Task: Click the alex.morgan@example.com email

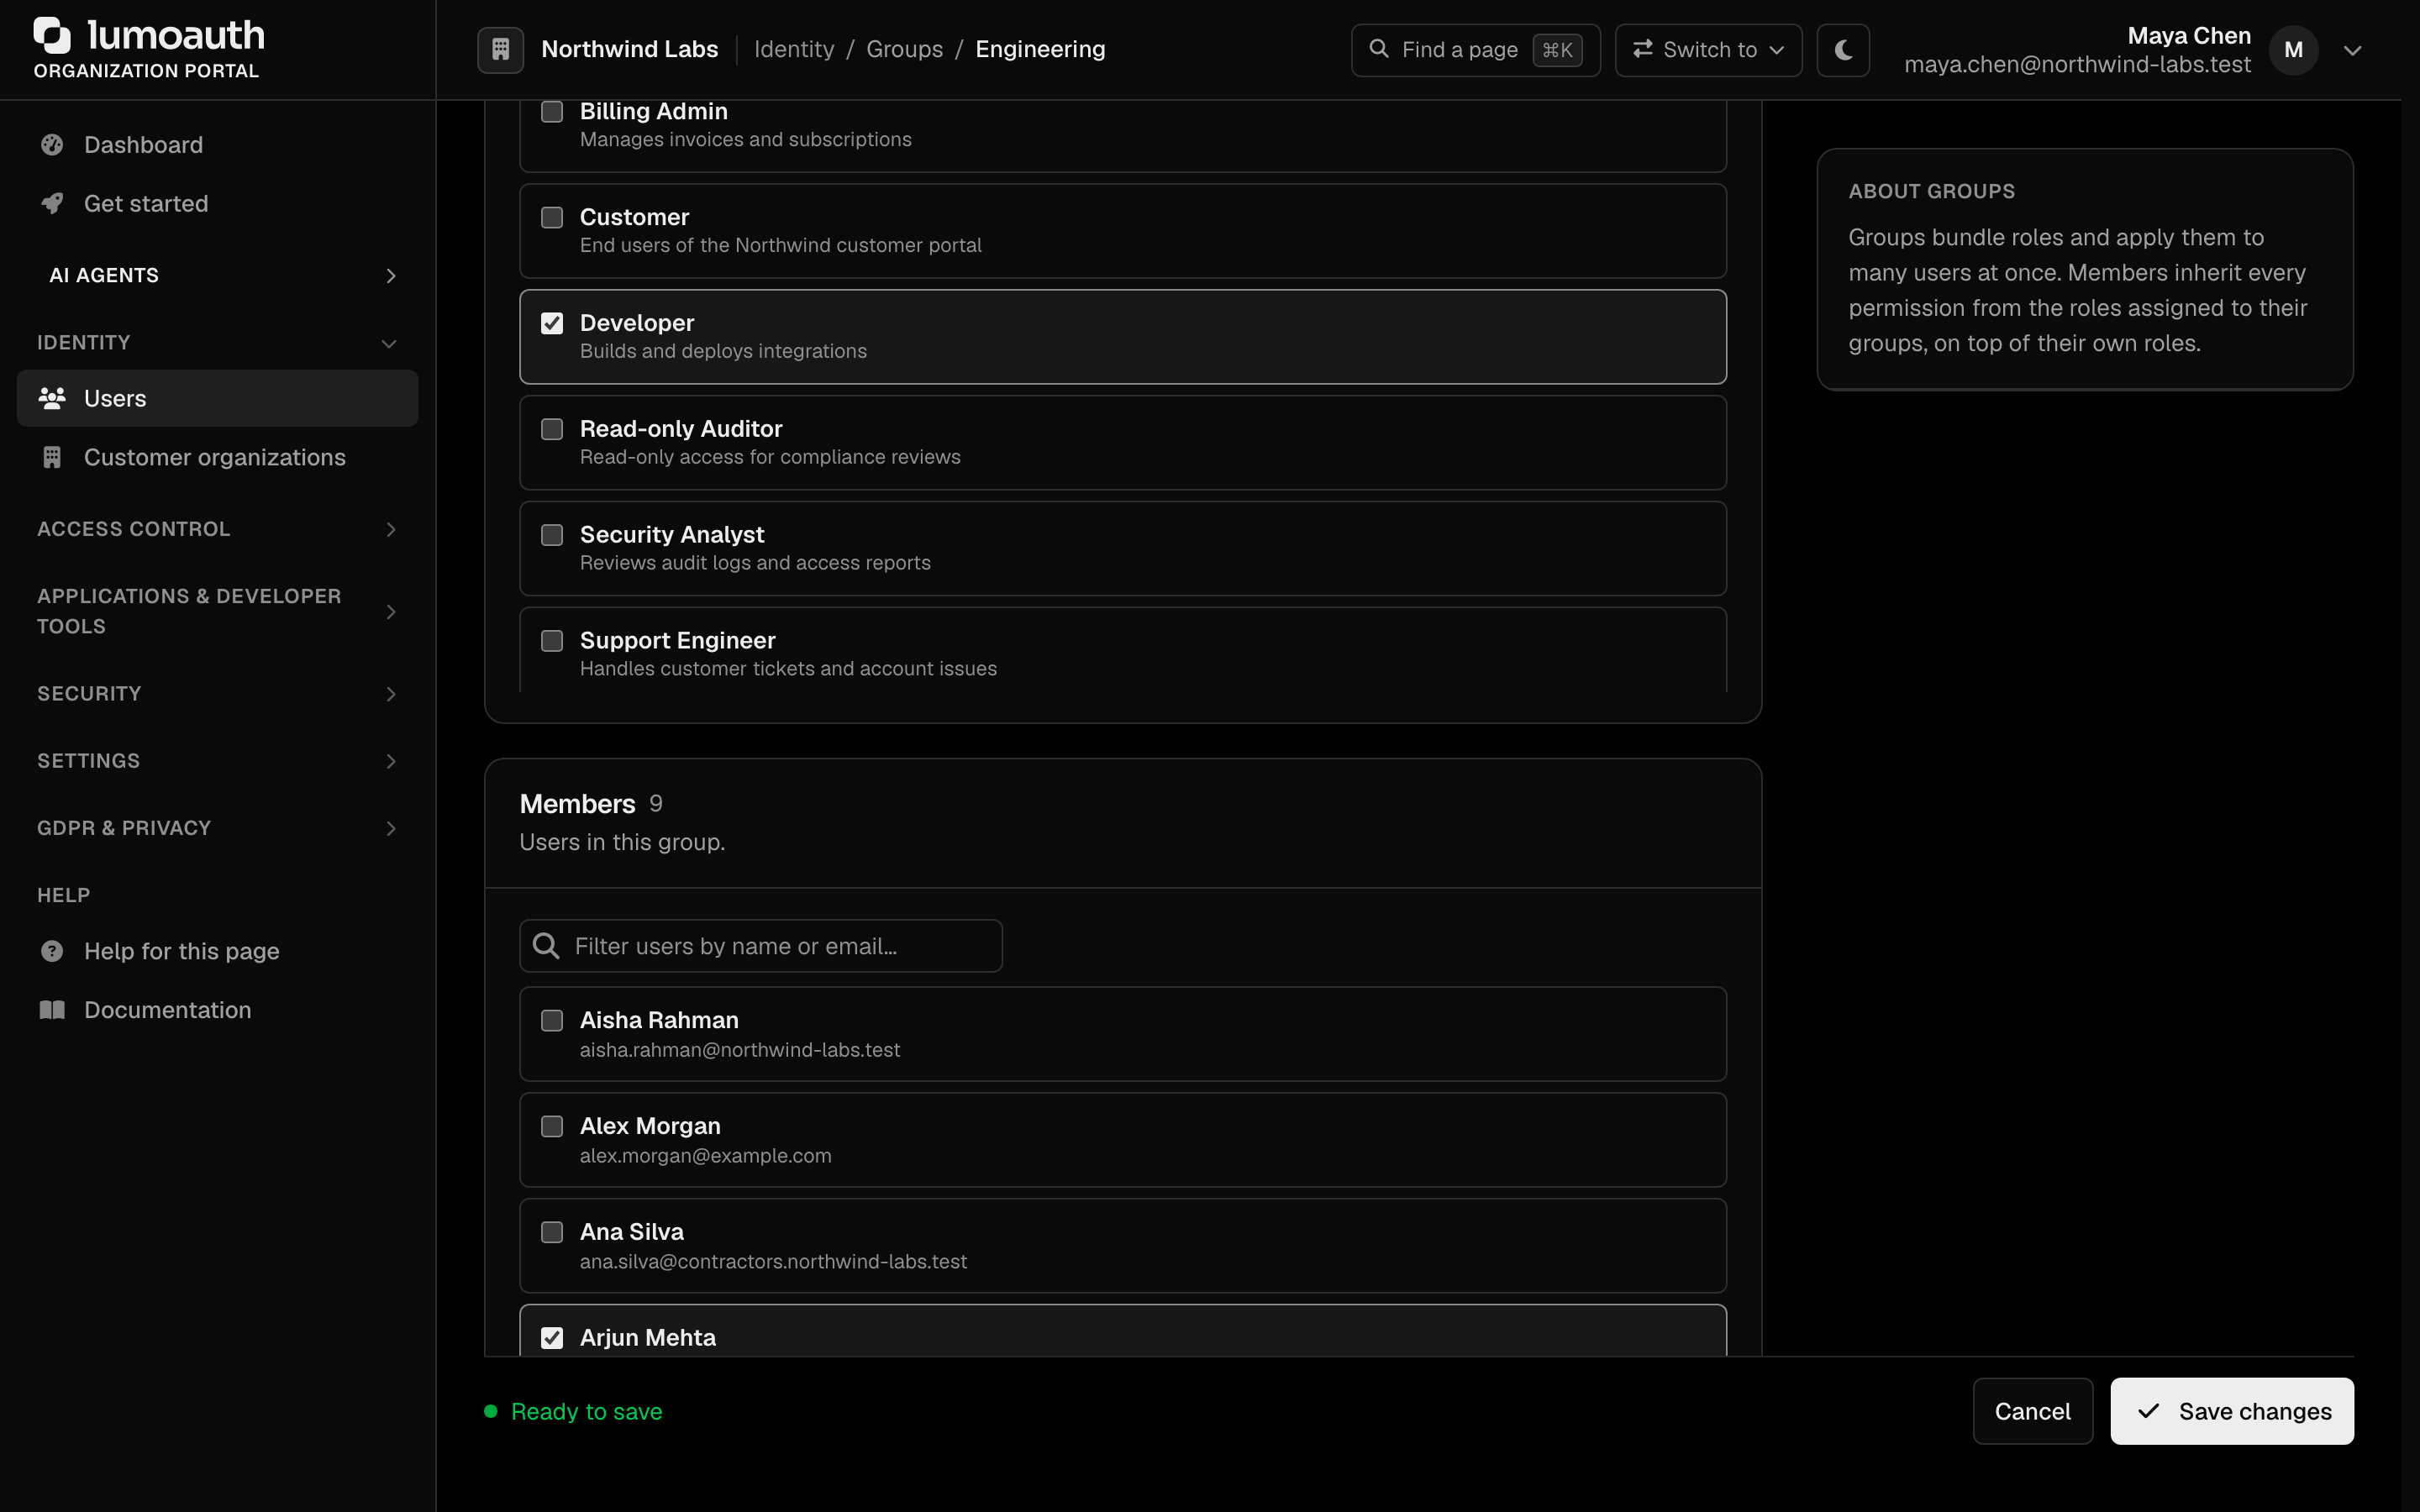Action: (705, 1156)
